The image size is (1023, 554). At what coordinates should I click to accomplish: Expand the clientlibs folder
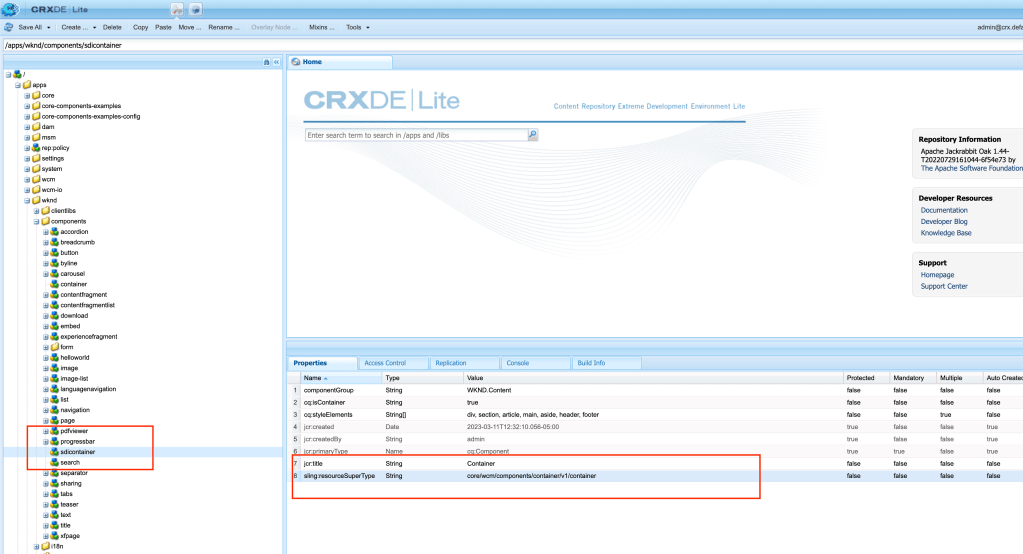coord(36,211)
